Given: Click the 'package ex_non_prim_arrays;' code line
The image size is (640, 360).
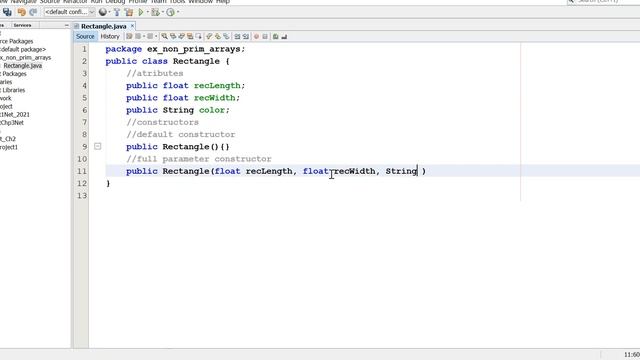Looking at the screenshot, I should coord(175,49).
